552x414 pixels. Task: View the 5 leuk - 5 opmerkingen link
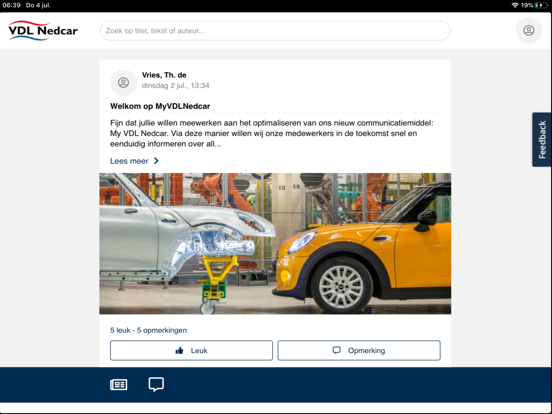click(x=148, y=330)
